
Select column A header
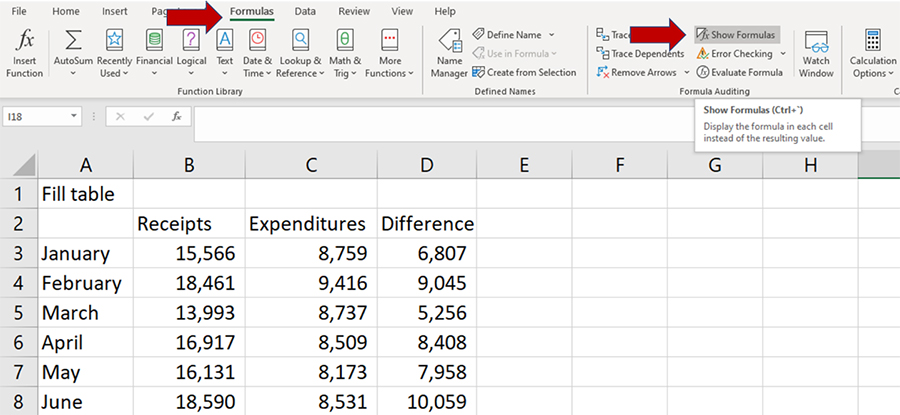(86, 165)
